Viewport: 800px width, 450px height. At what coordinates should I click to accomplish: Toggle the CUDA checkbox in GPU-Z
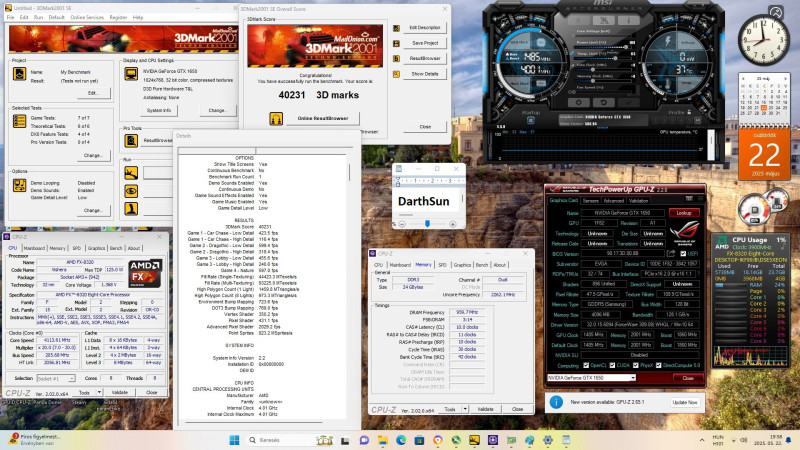point(612,365)
